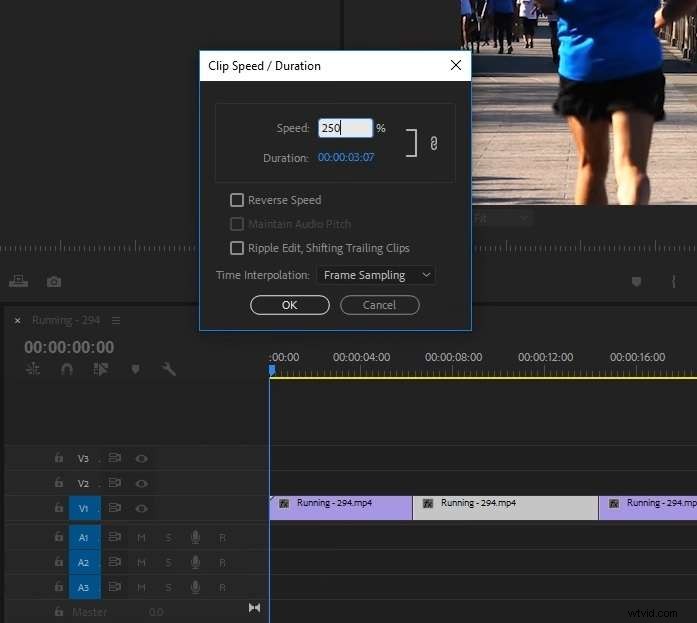
Task: Close the Running - 294 sequence tab
Action: pyautogui.click(x=17, y=320)
